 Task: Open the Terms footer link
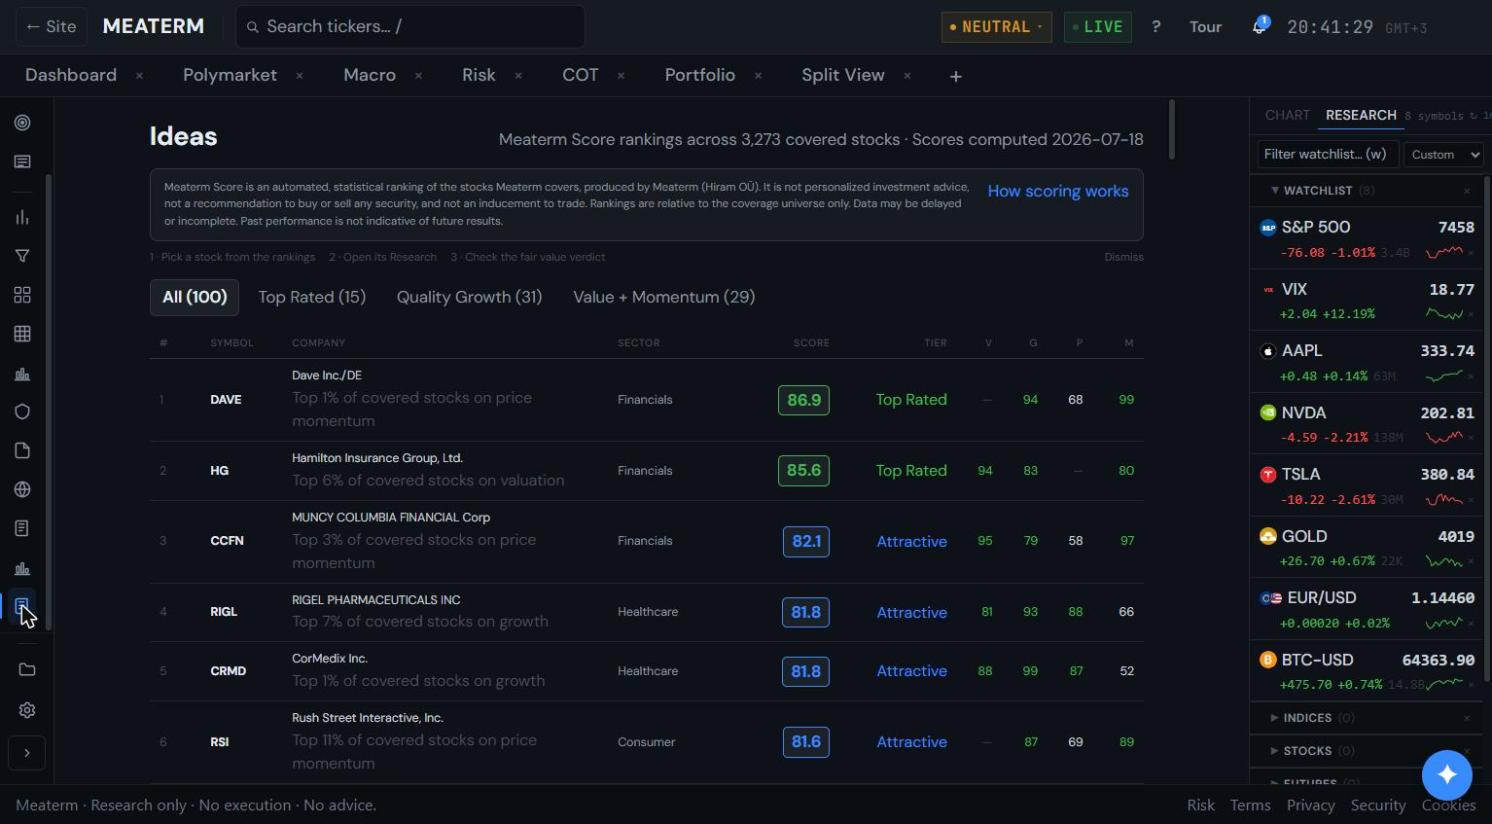tap(1250, 805)
